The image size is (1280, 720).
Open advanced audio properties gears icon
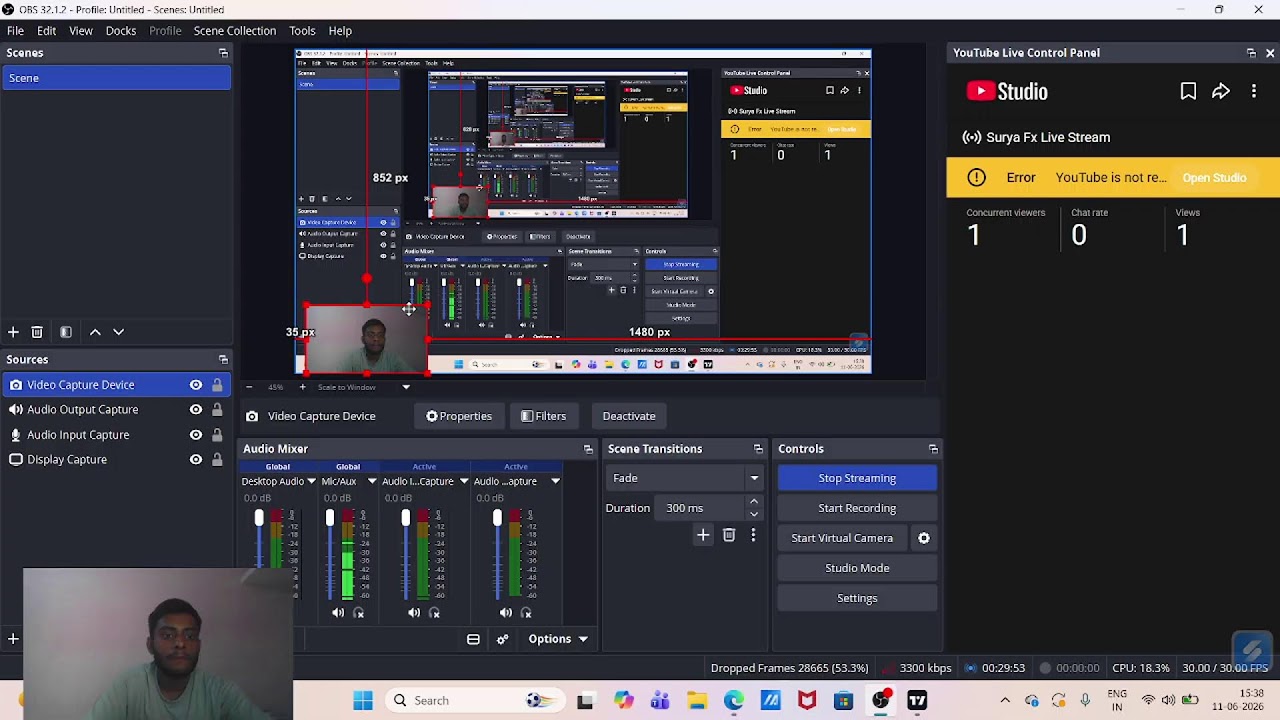point(502,639)
